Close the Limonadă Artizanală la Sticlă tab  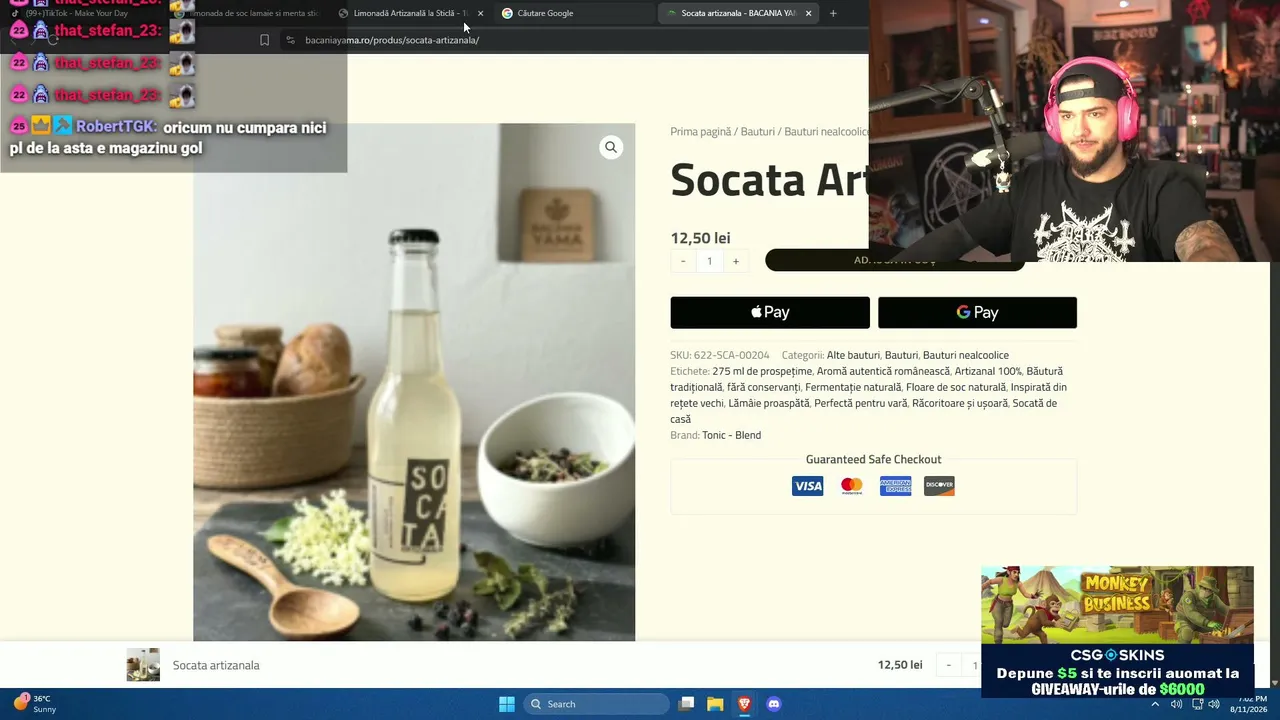480,13
